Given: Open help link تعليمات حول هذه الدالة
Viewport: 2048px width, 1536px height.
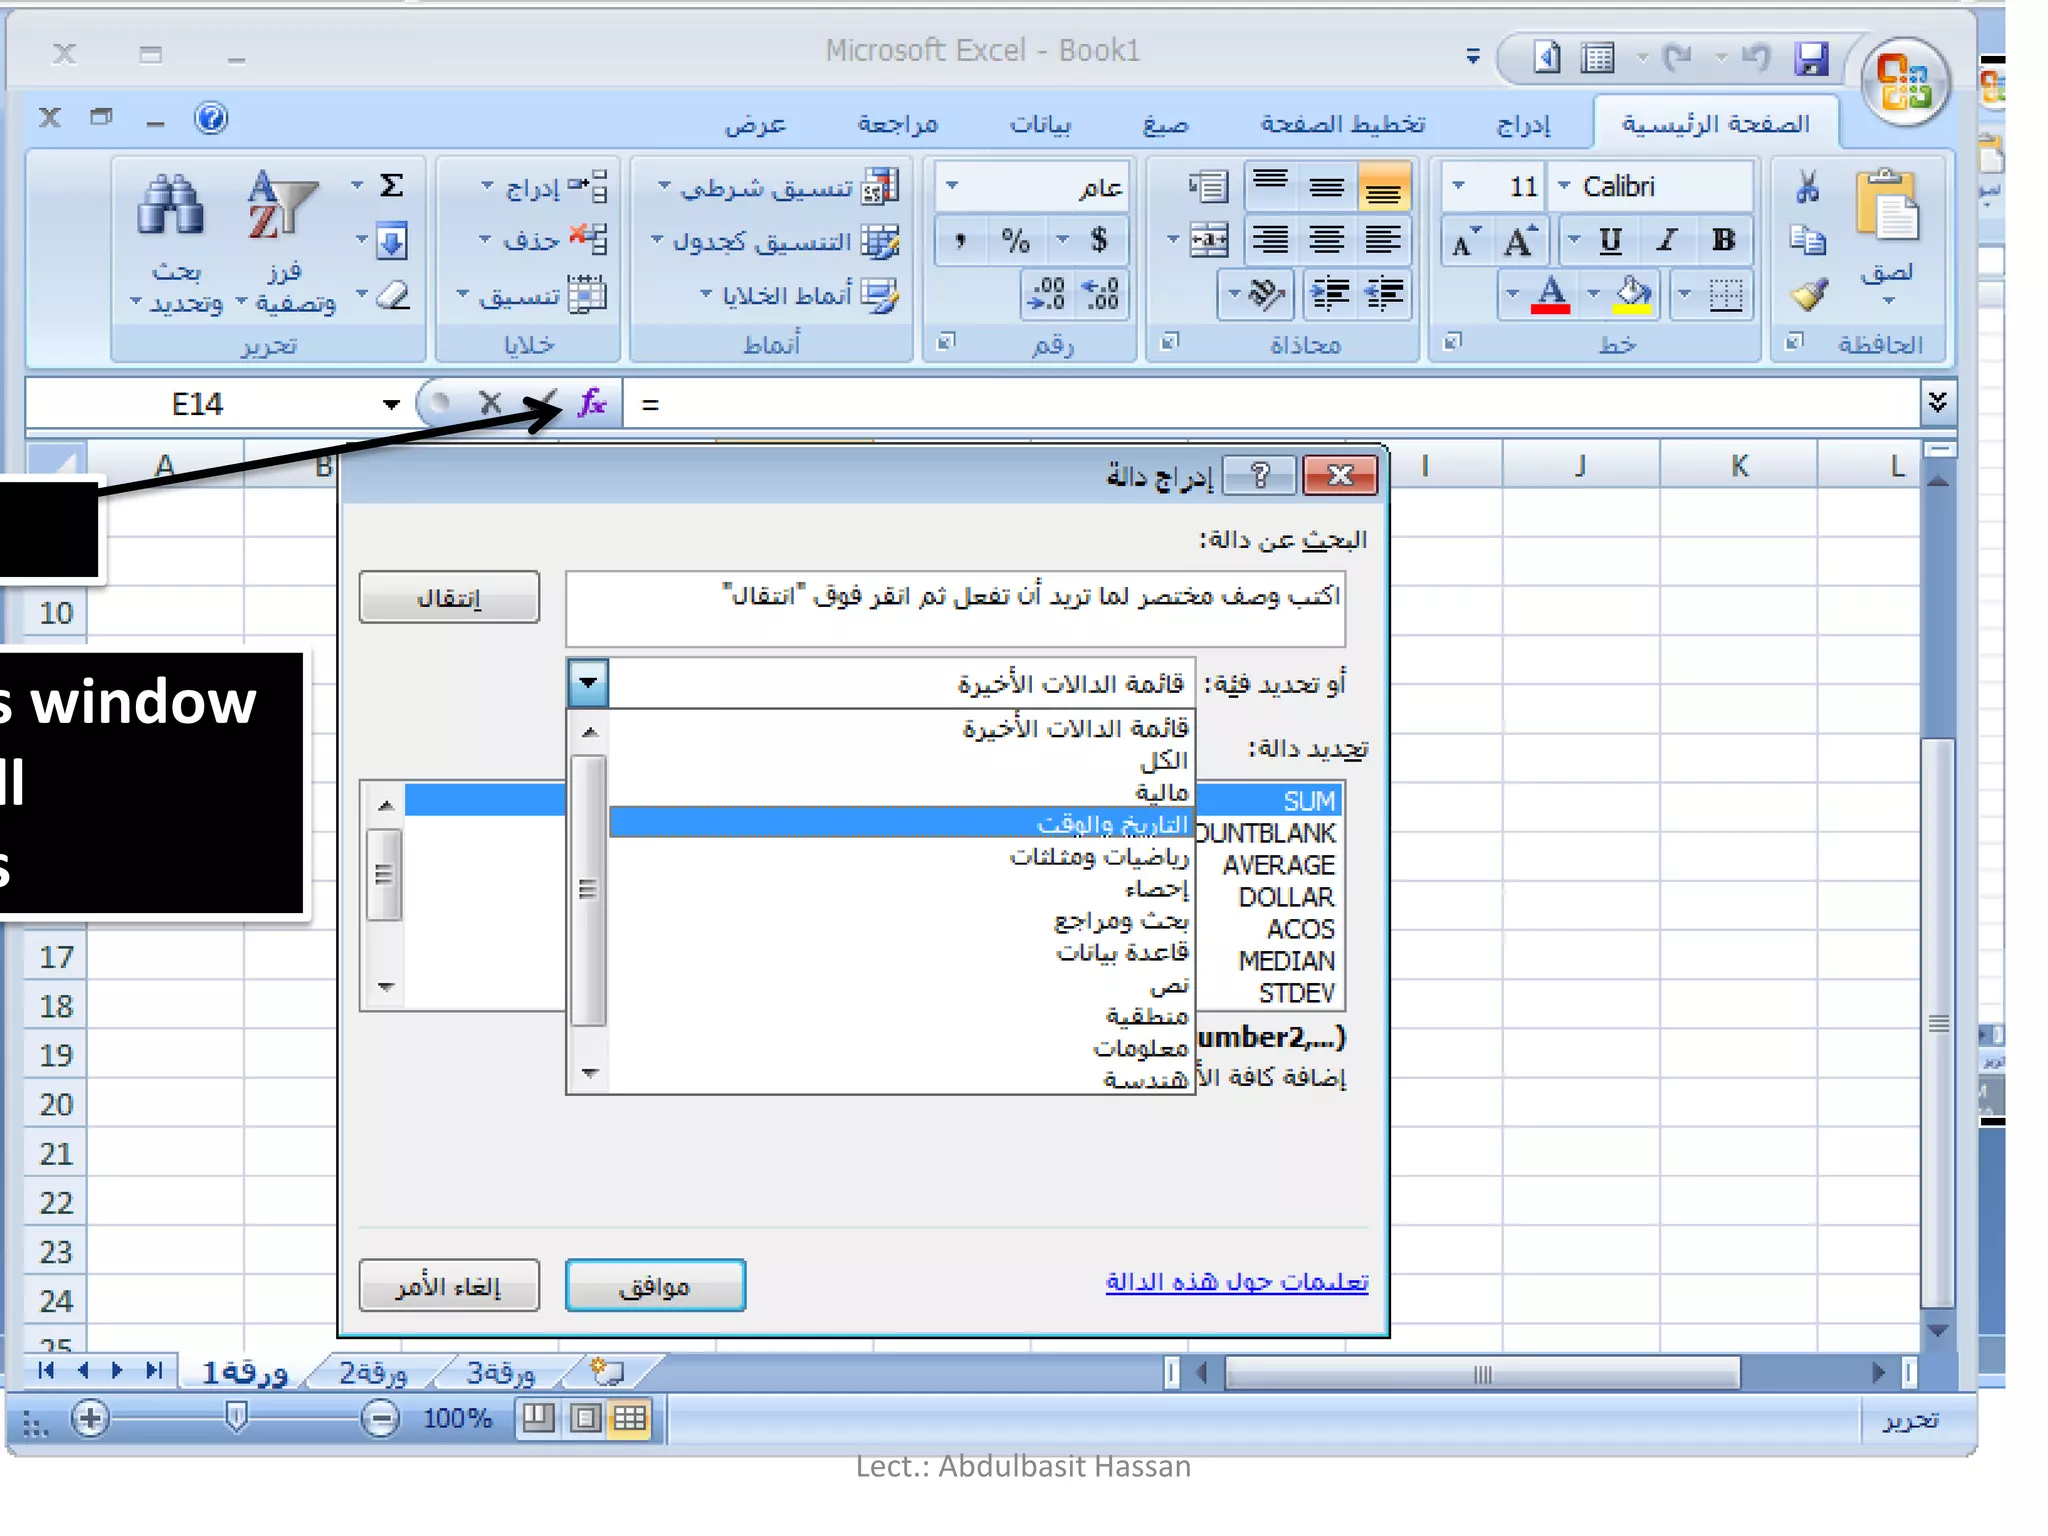Looking at the screenshot, I should click(x=1236, y=1281).
